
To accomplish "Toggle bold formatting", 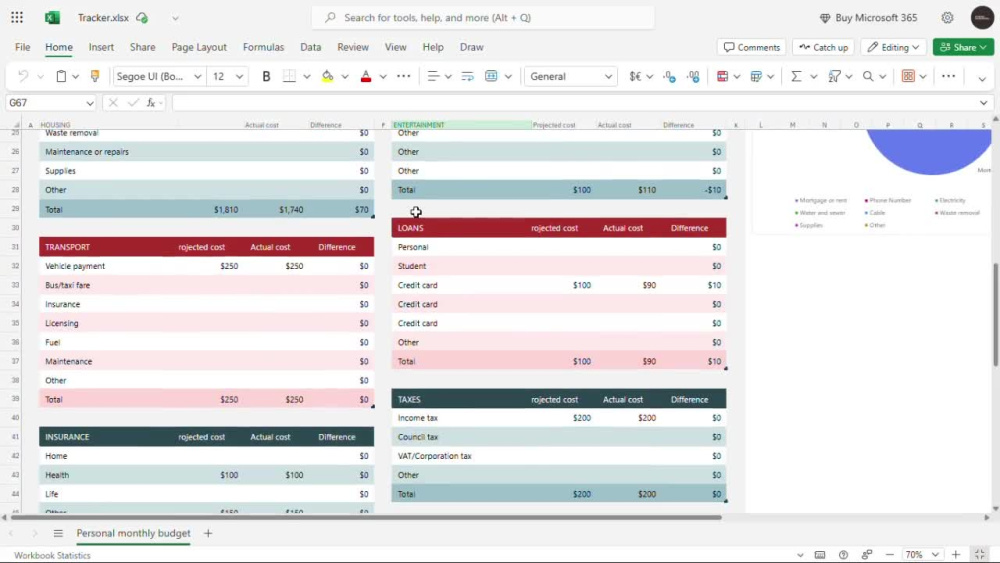I will [266, 77].
